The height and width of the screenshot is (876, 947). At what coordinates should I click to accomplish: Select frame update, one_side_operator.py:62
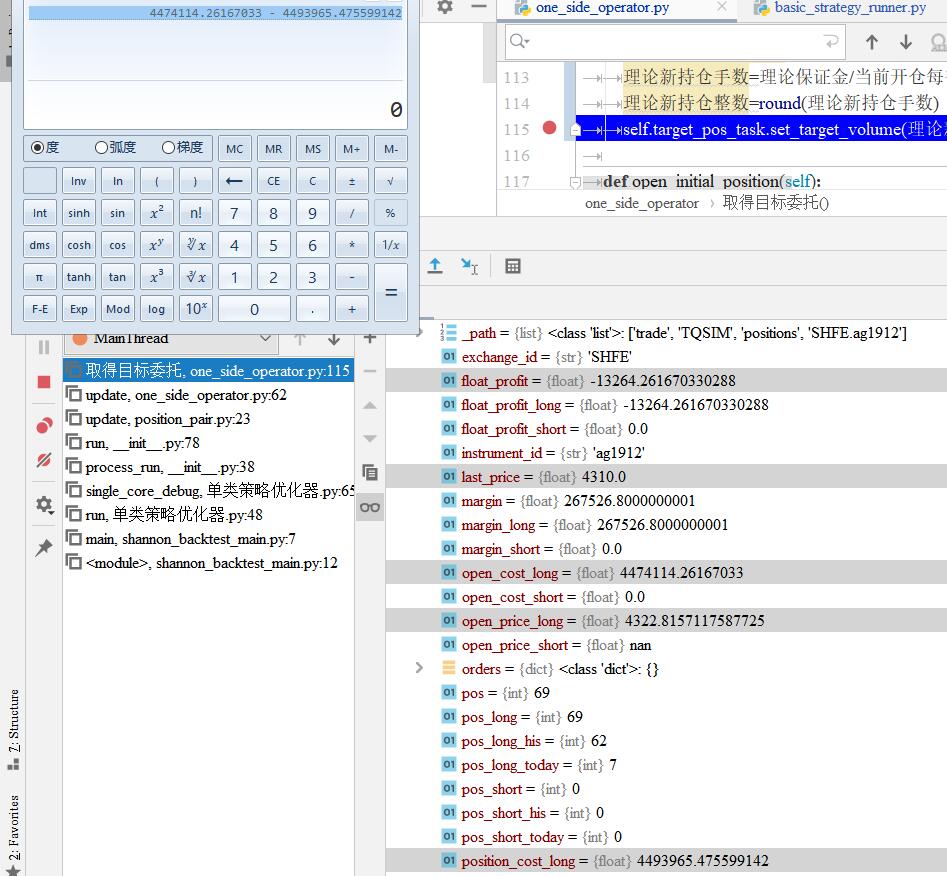pos(208,395)
